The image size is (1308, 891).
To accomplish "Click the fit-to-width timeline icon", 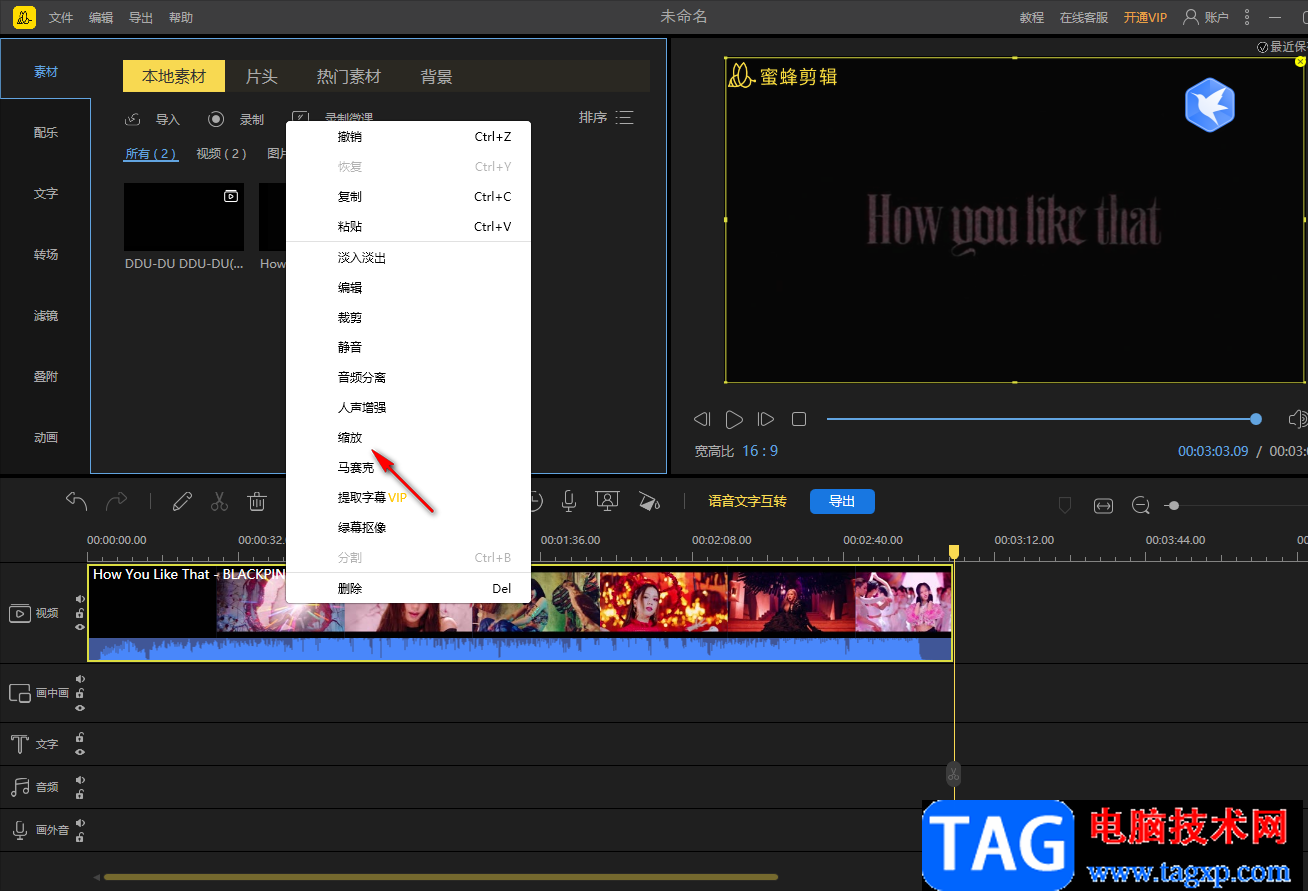I will 1103,506.
